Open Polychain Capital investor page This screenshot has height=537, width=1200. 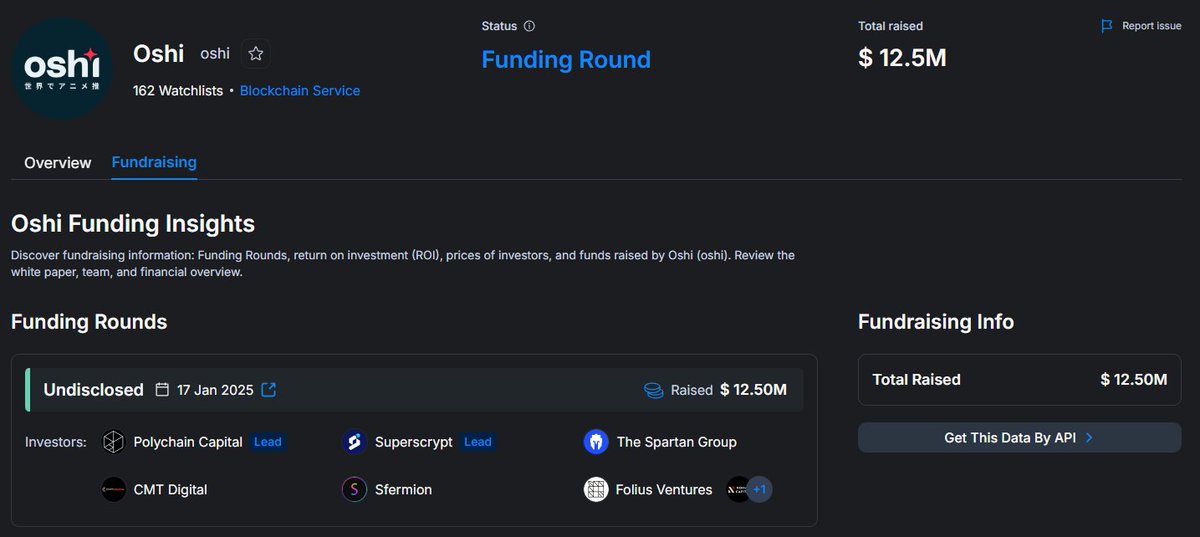(188, 442)
